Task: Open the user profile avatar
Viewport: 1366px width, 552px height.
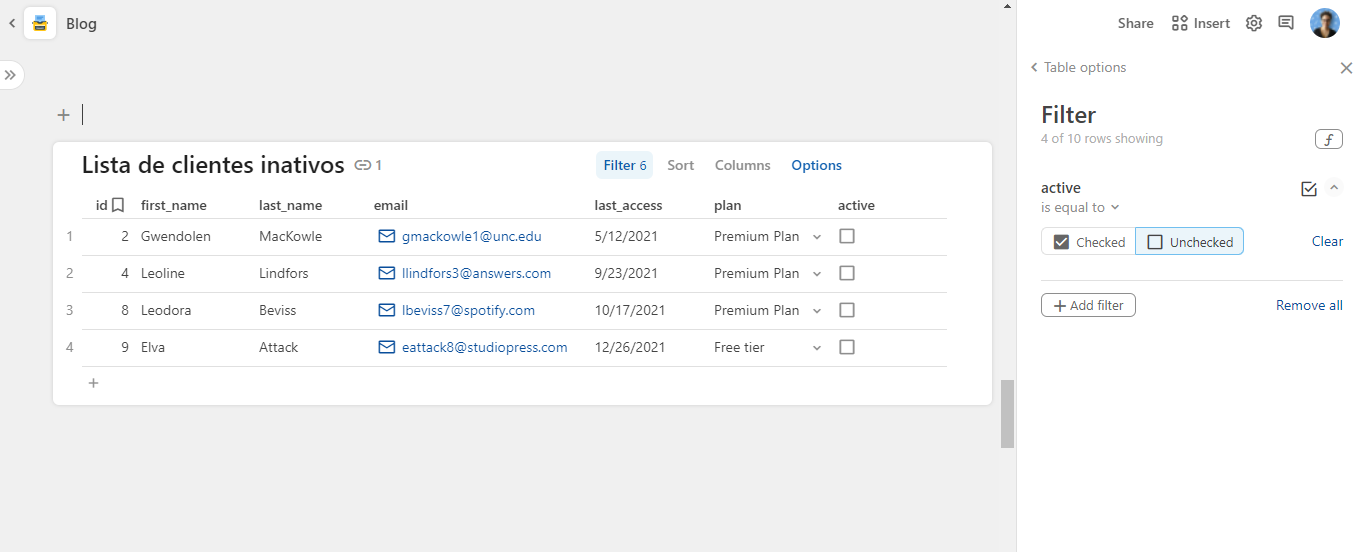Action: coord(1325,23)
